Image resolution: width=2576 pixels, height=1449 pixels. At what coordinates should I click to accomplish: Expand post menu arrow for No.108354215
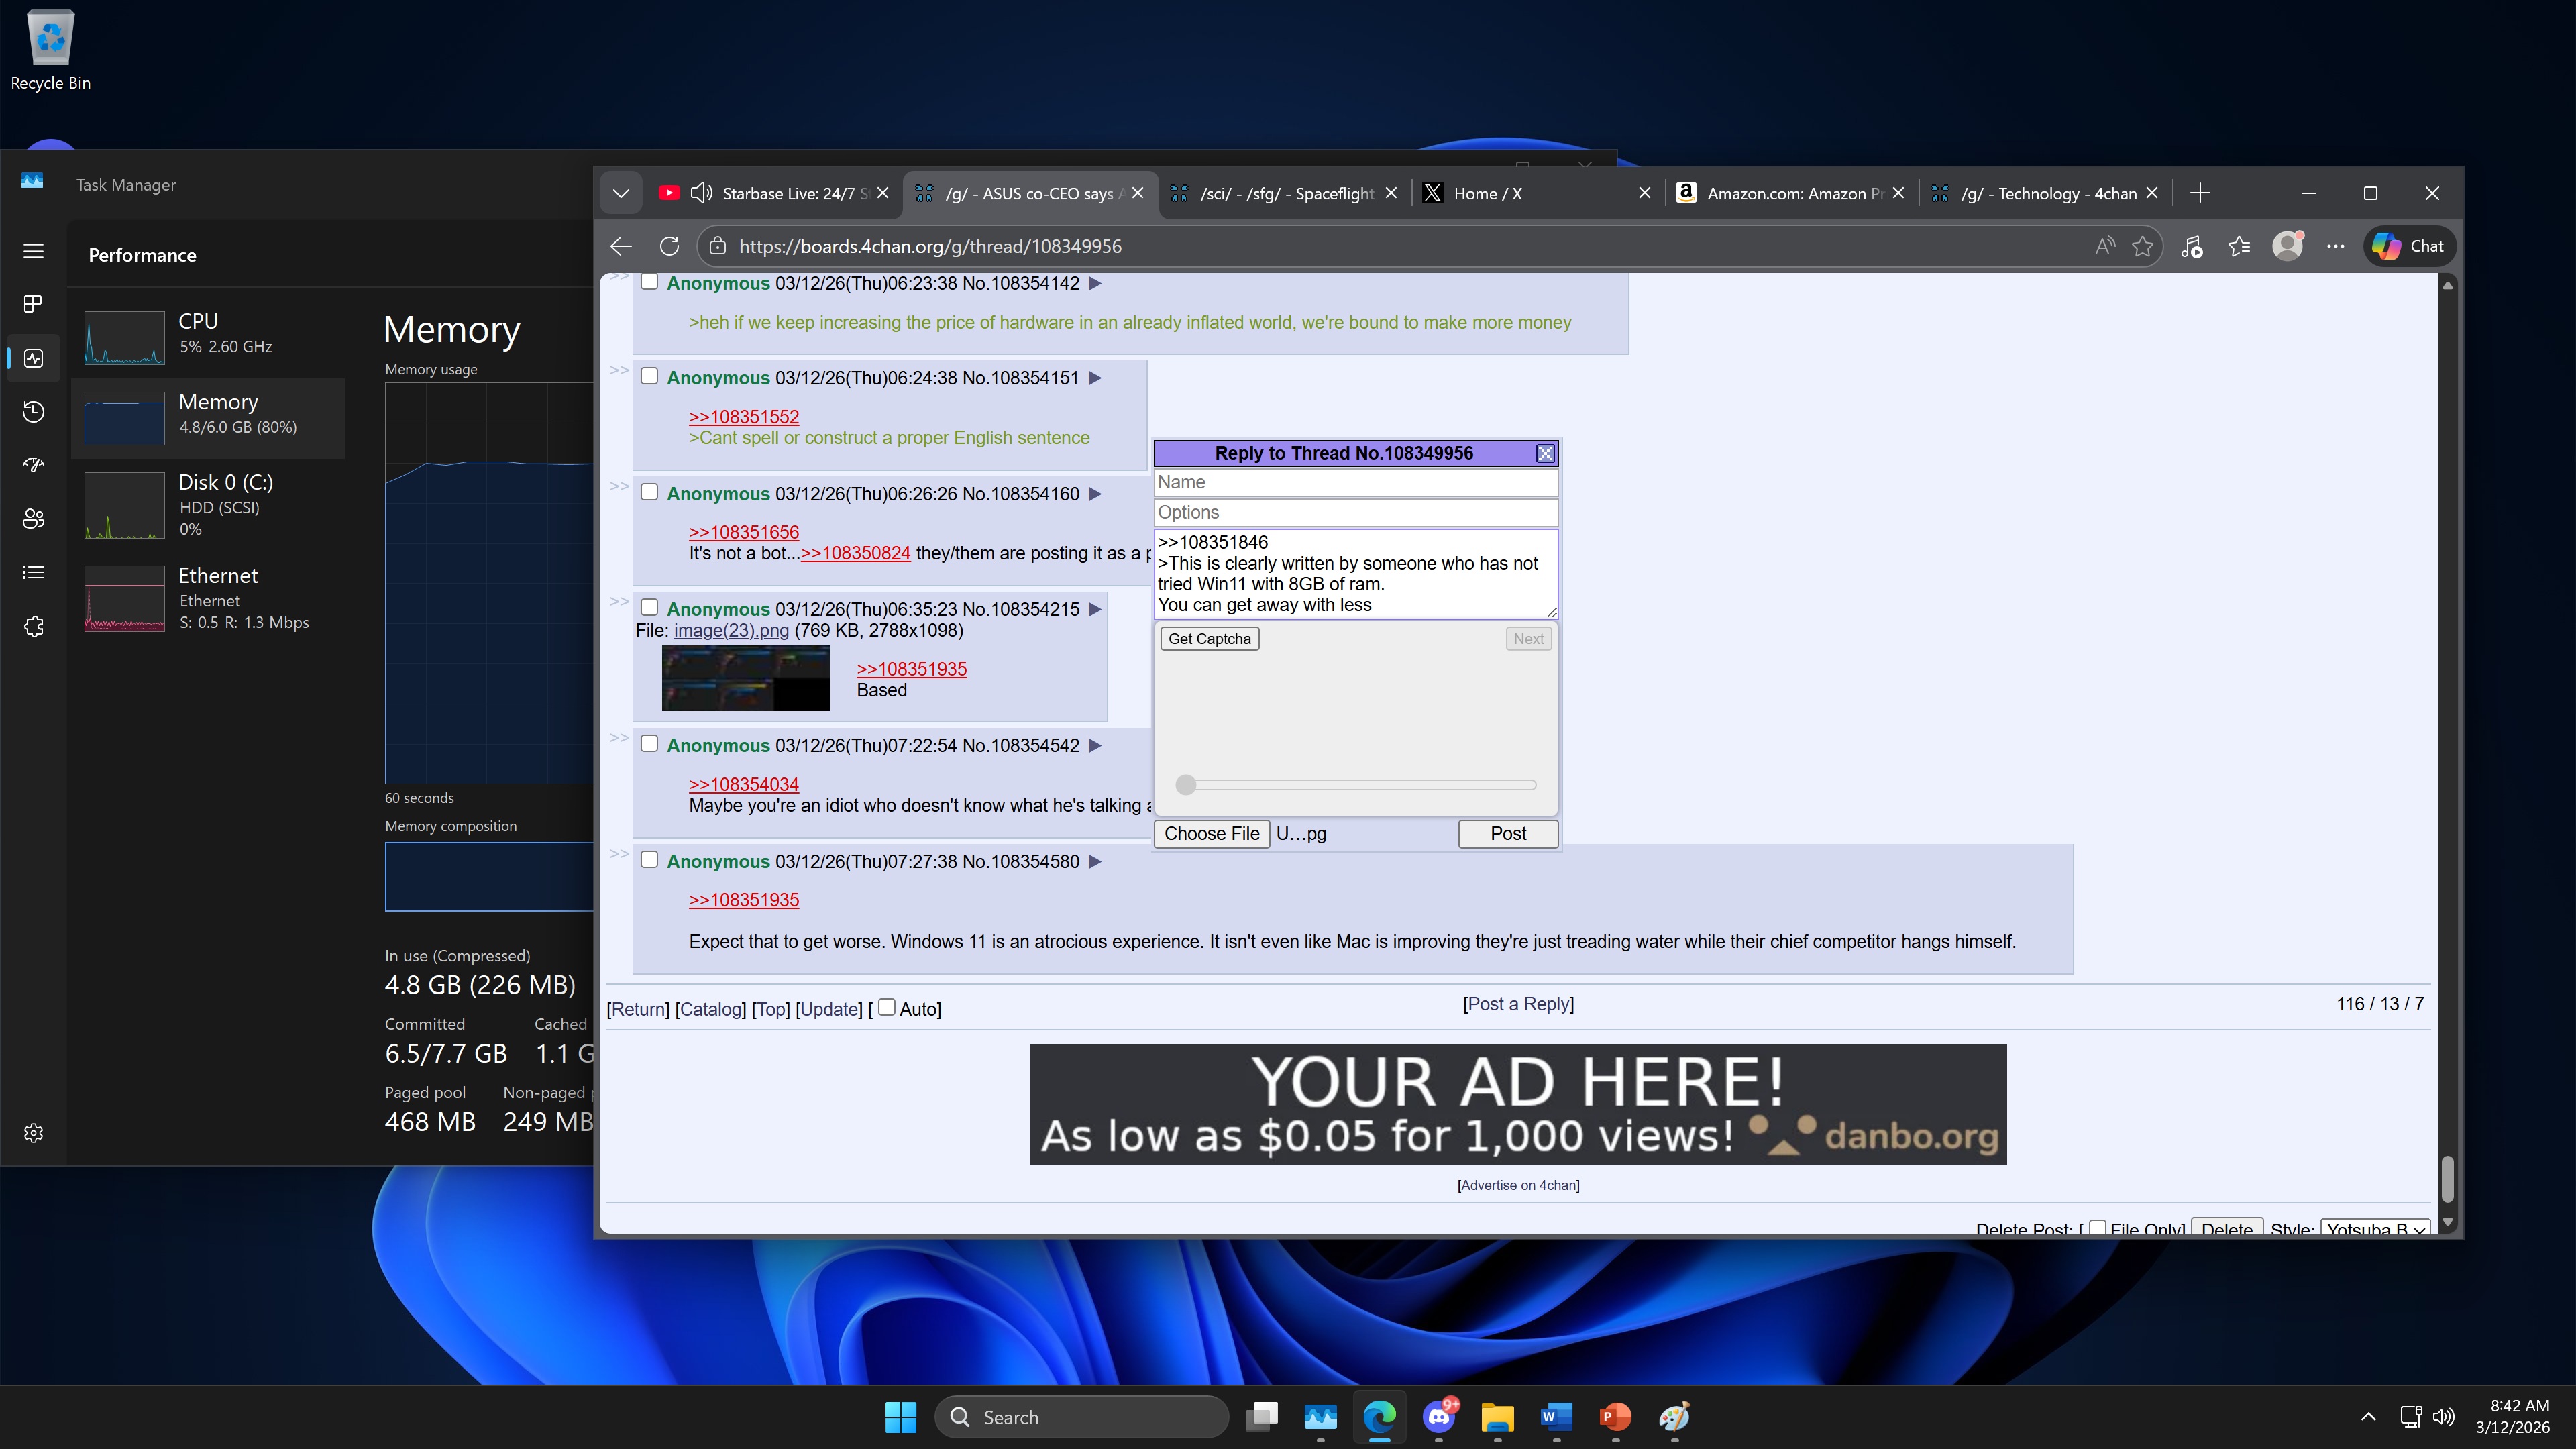tap(1095, 609)
